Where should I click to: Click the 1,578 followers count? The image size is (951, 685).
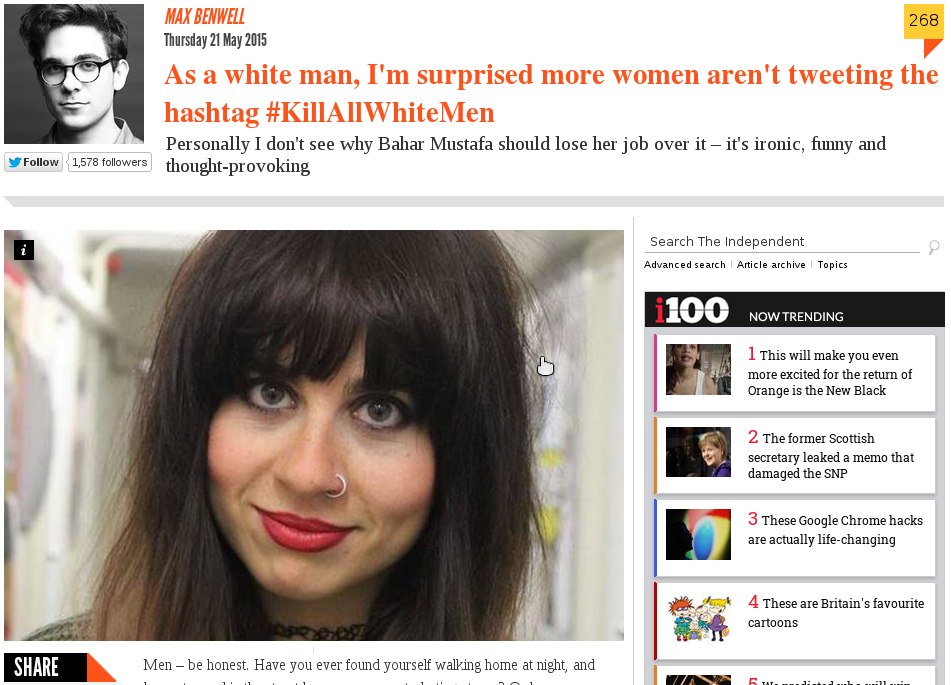pyautogui.click(x=110, y=162)
